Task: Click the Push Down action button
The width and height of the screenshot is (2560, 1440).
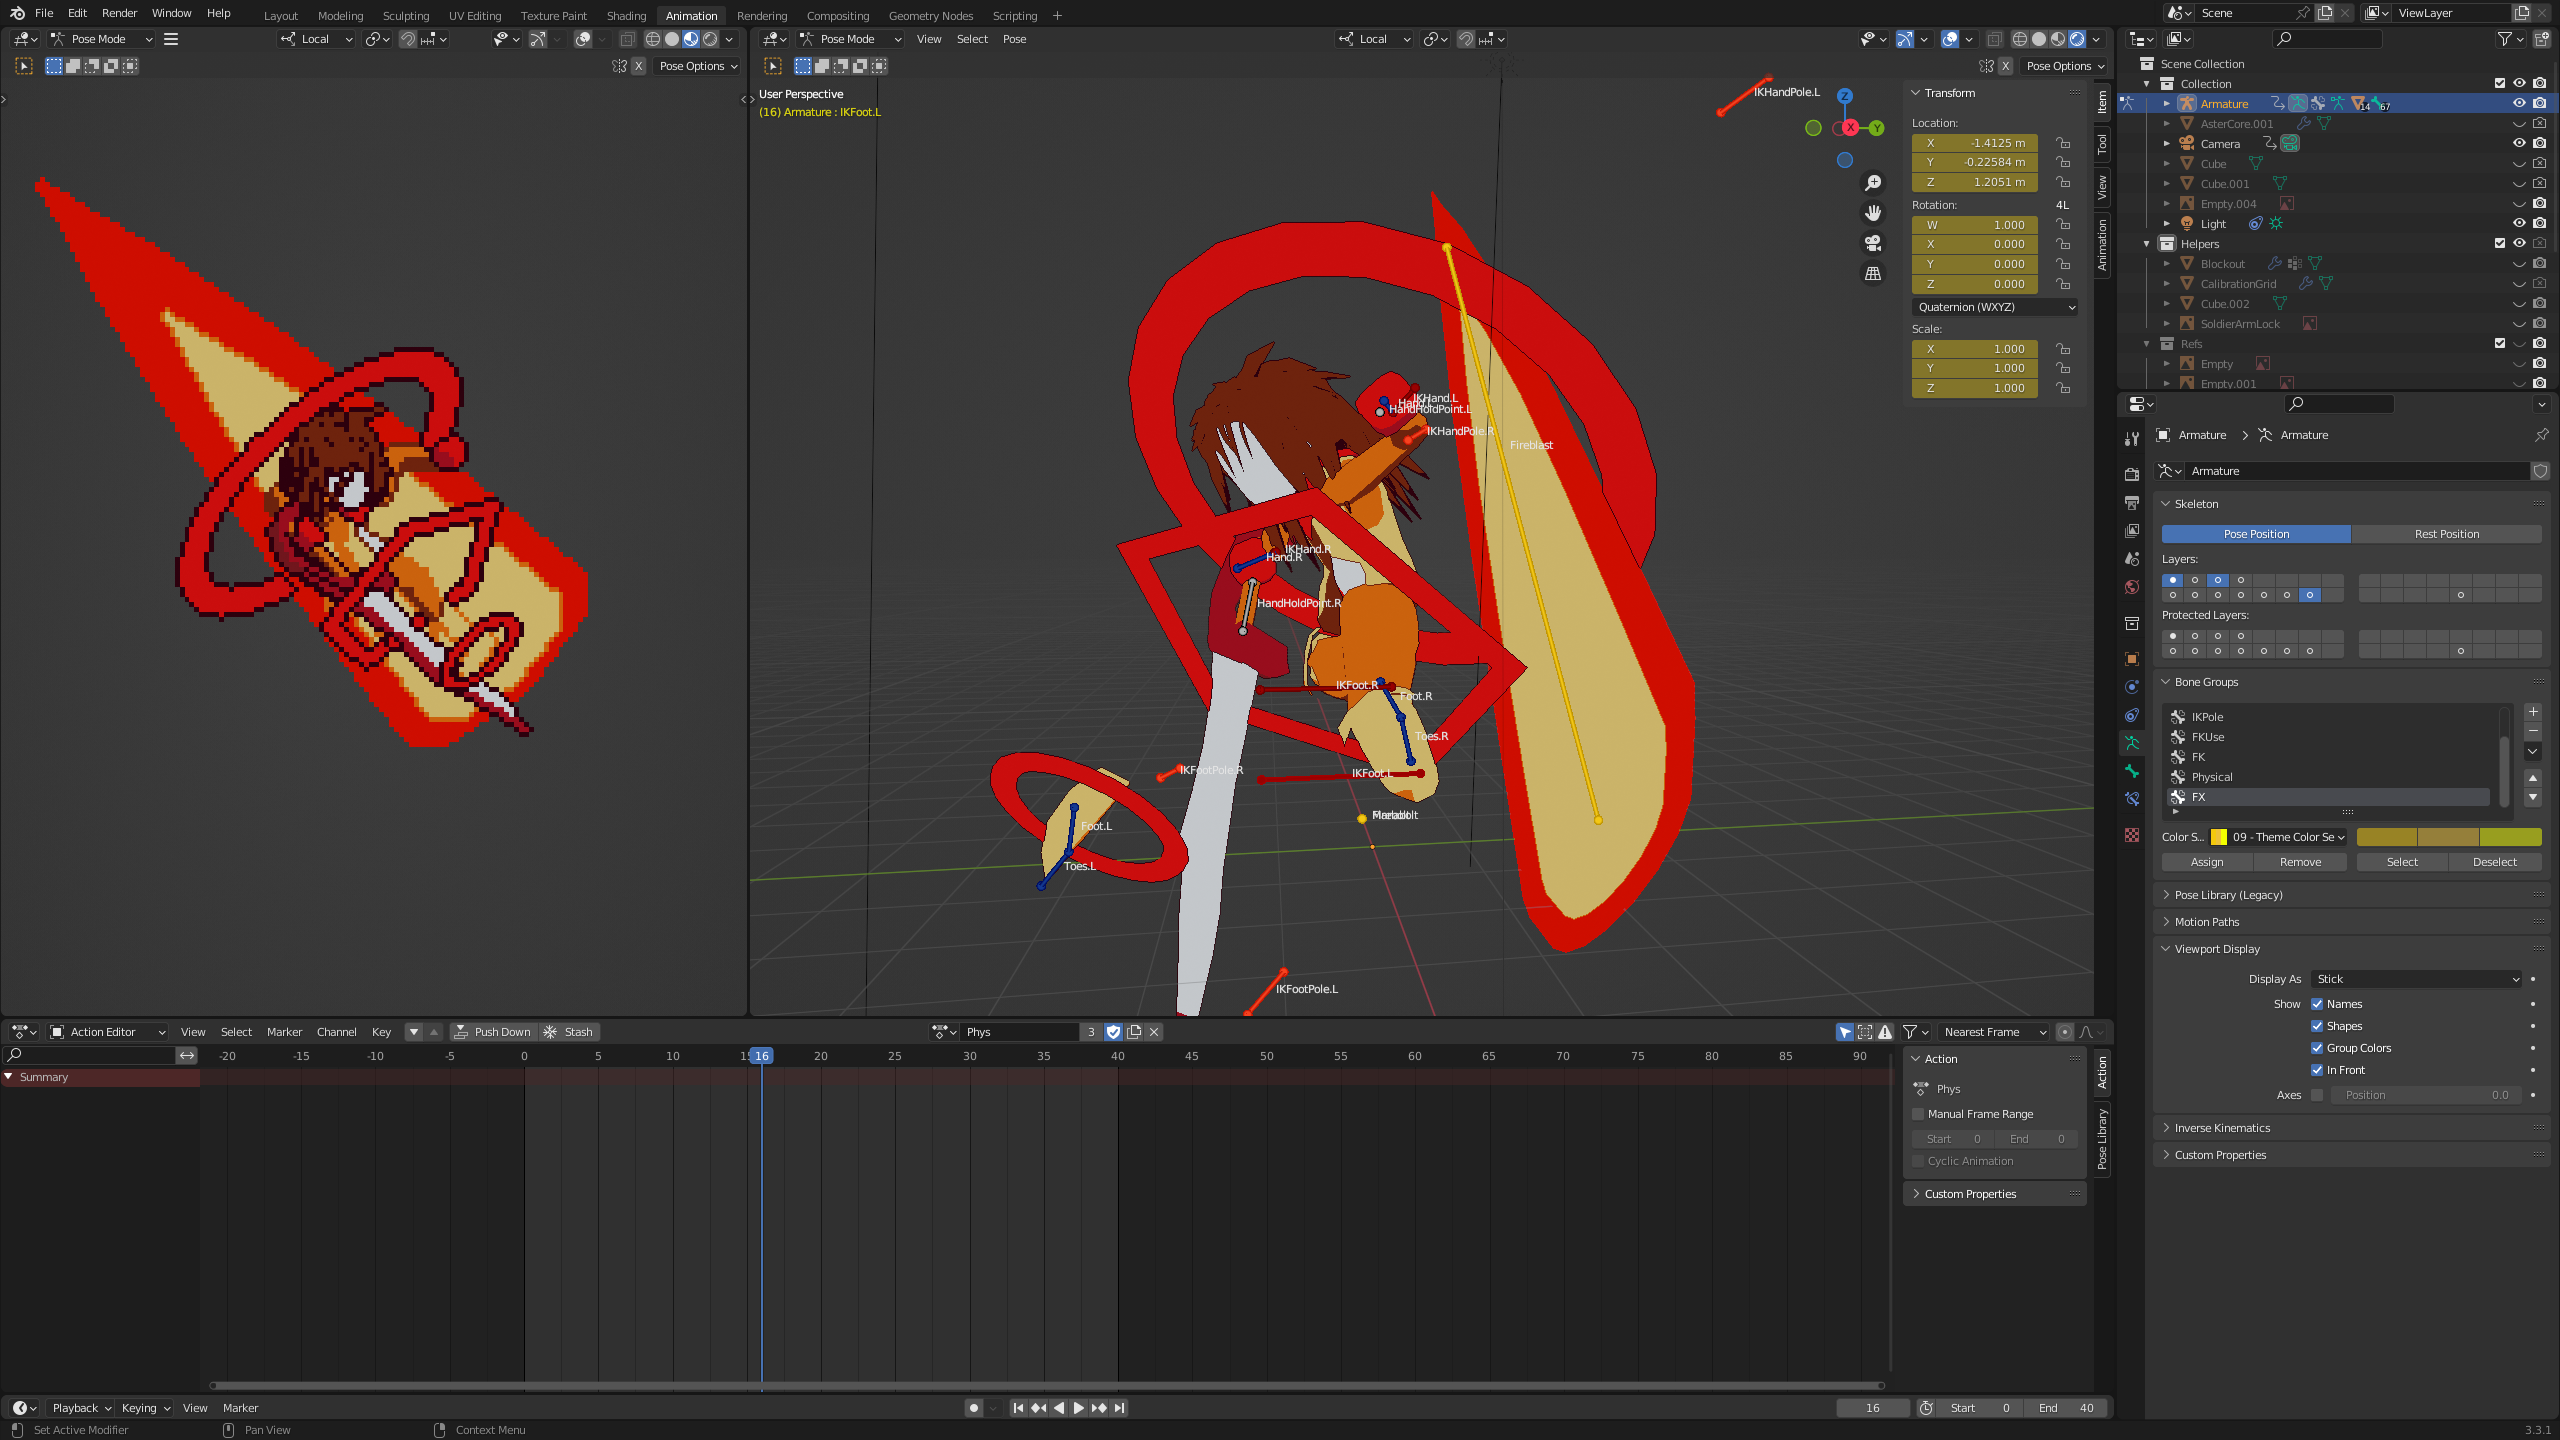Action: click(x=493, y=1032)
